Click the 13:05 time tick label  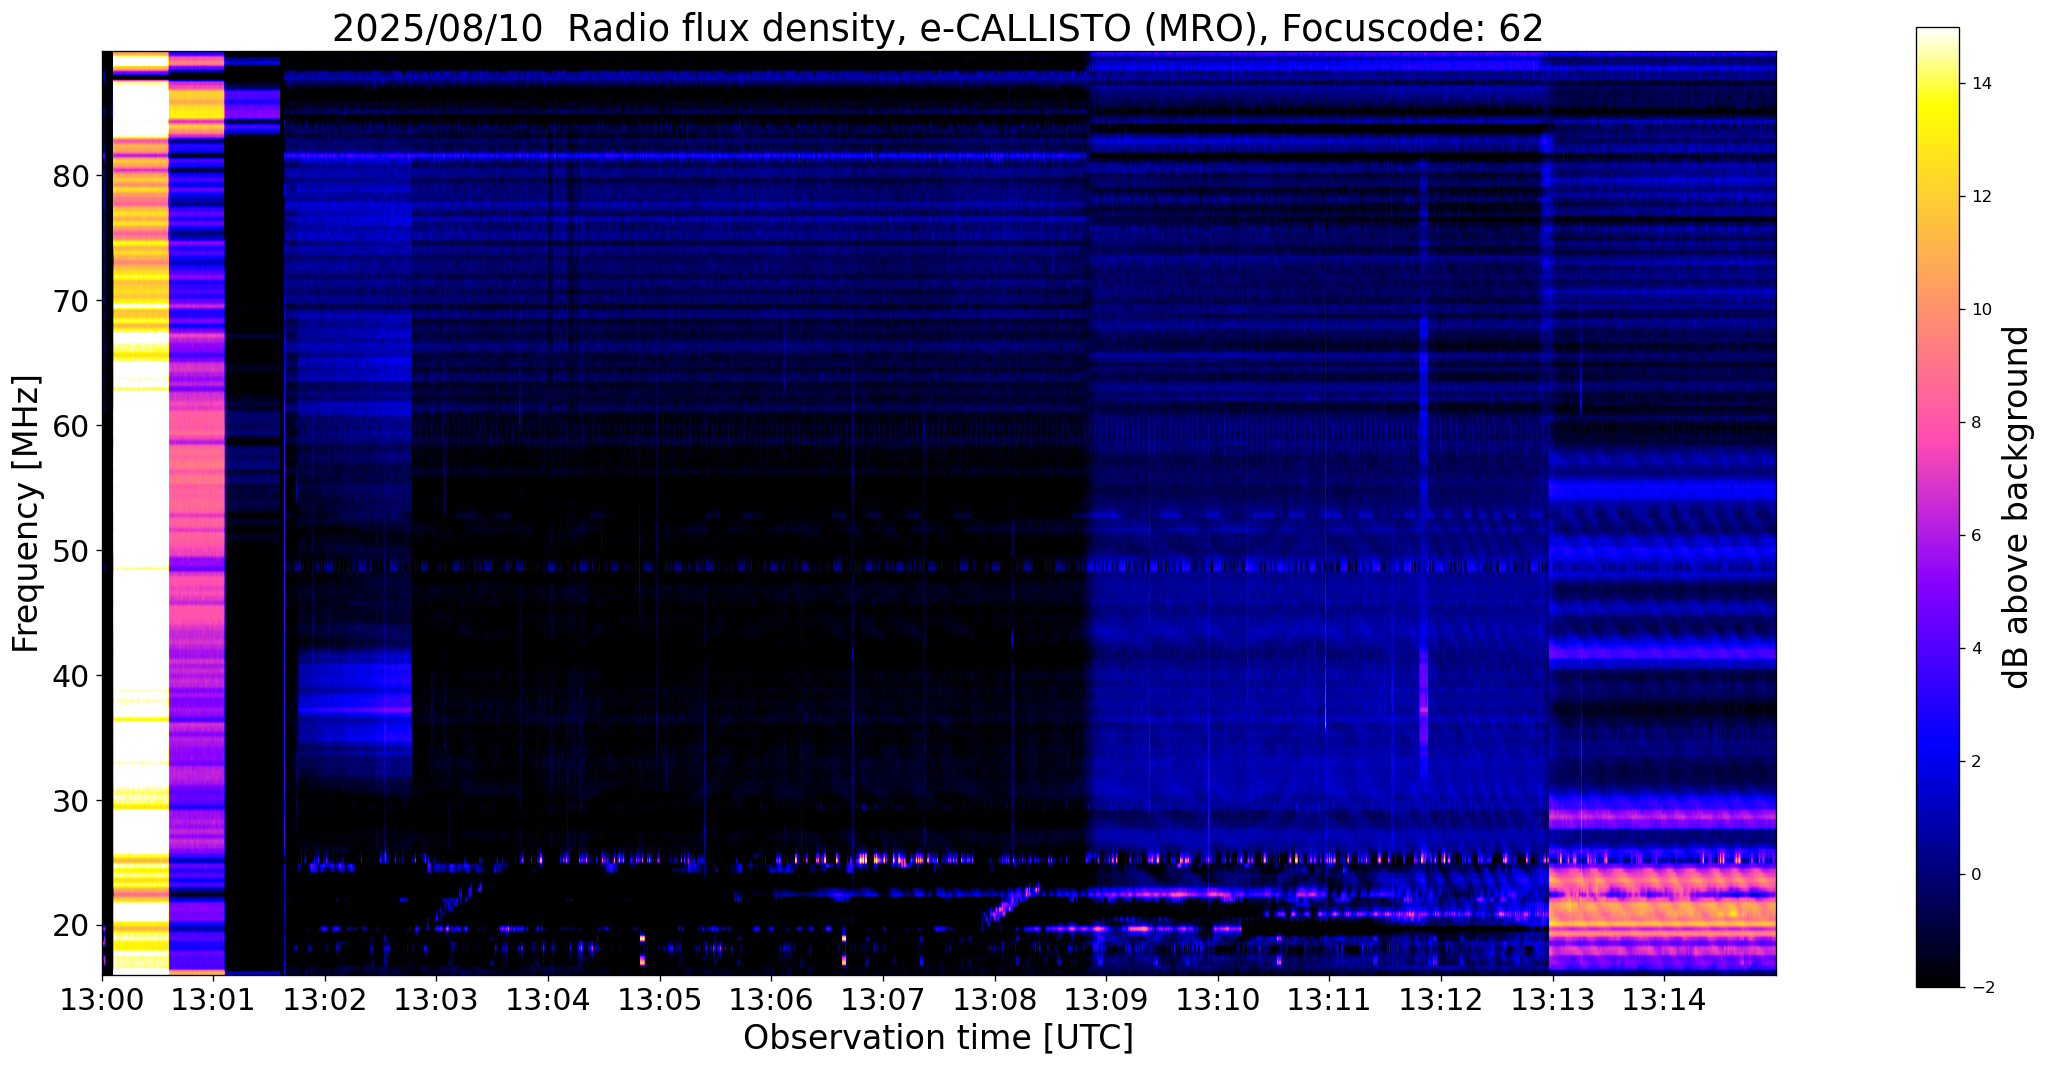click(659, 1000)
